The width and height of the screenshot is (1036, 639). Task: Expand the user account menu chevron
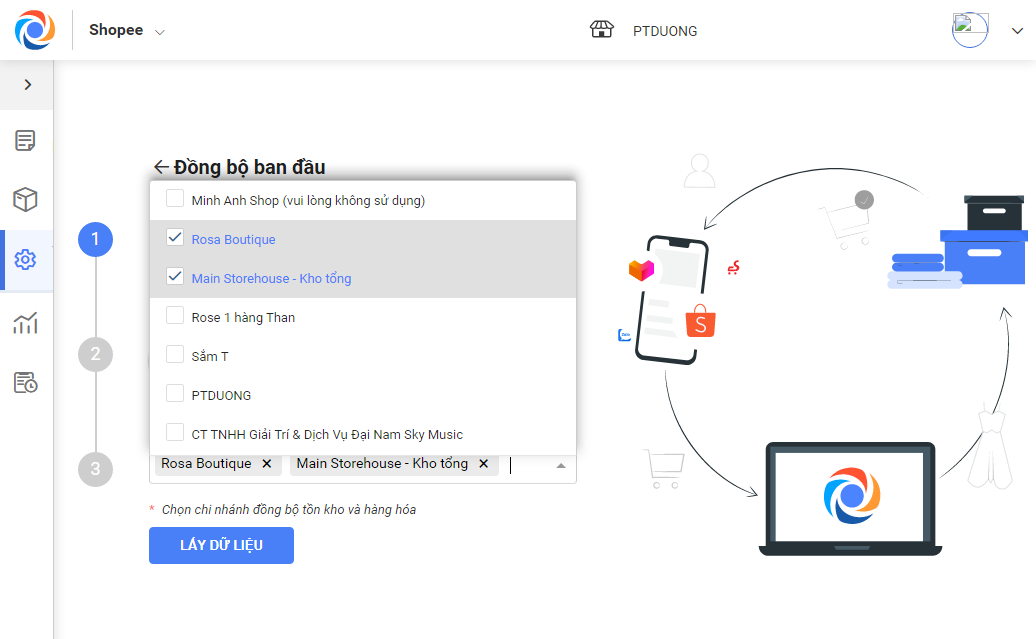pyautogui.click(x=1017, y=31)
